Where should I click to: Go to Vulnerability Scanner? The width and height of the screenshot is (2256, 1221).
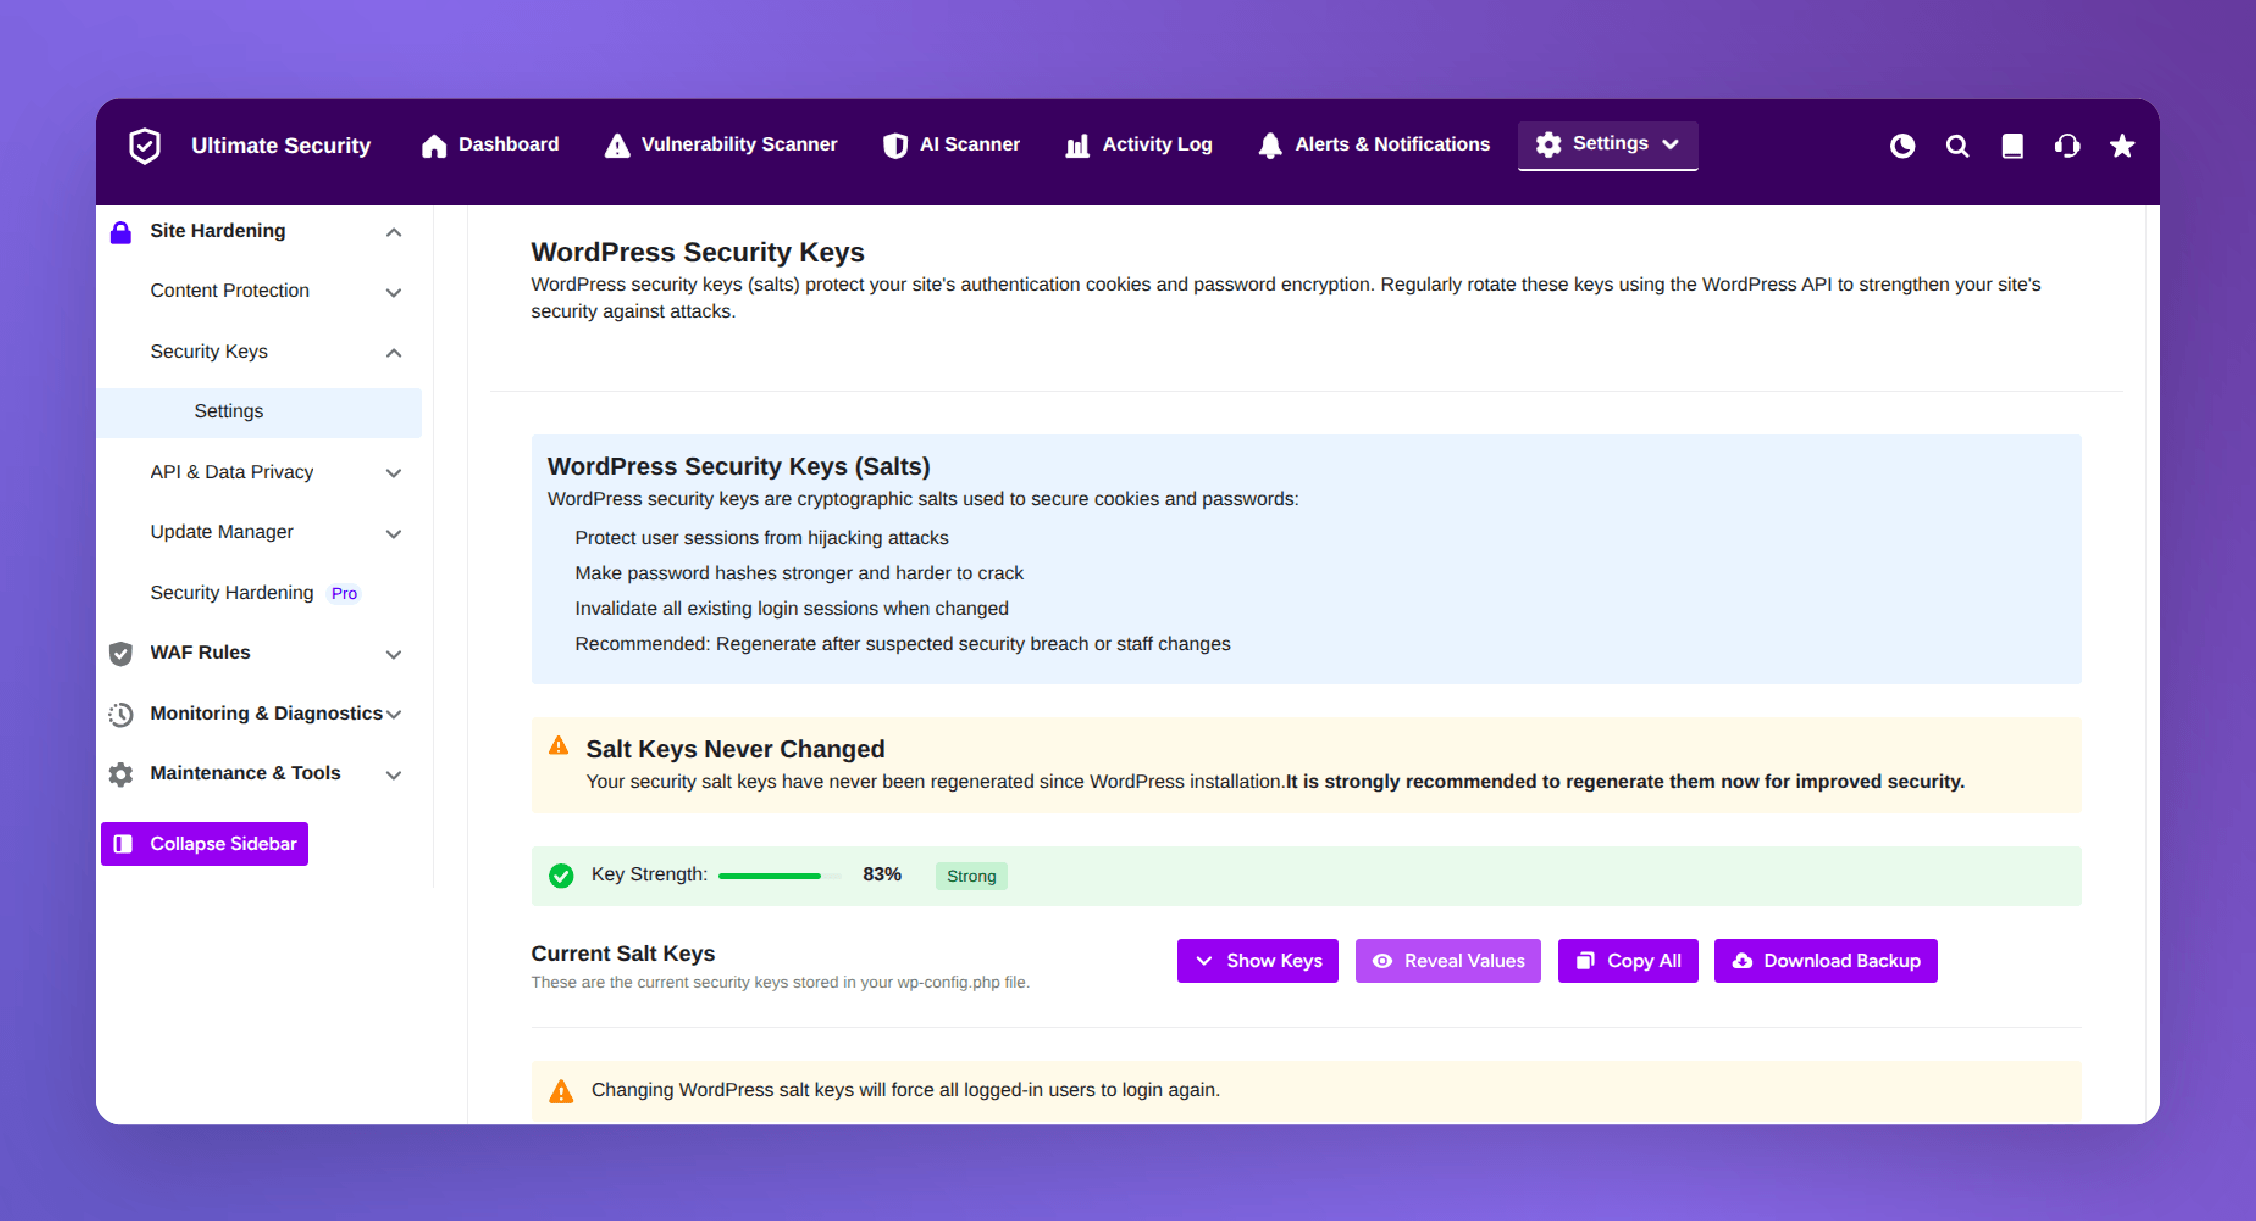point(721,145)
